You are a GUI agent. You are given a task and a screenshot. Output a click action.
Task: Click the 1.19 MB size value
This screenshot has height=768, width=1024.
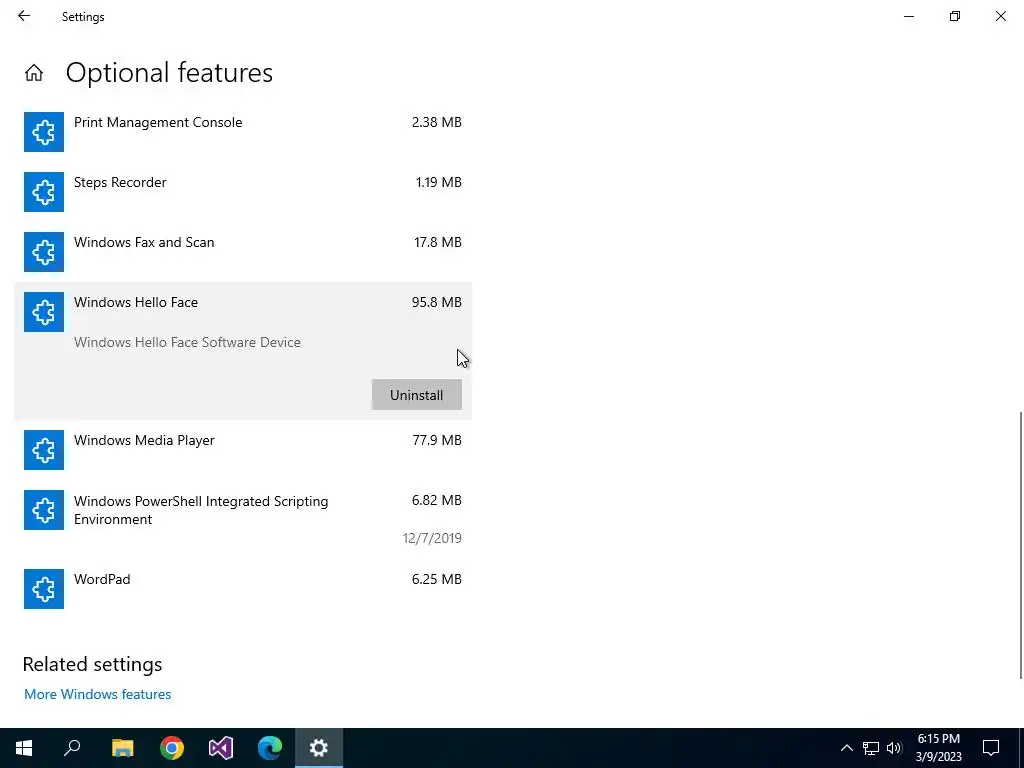click(x=438, y=182)
